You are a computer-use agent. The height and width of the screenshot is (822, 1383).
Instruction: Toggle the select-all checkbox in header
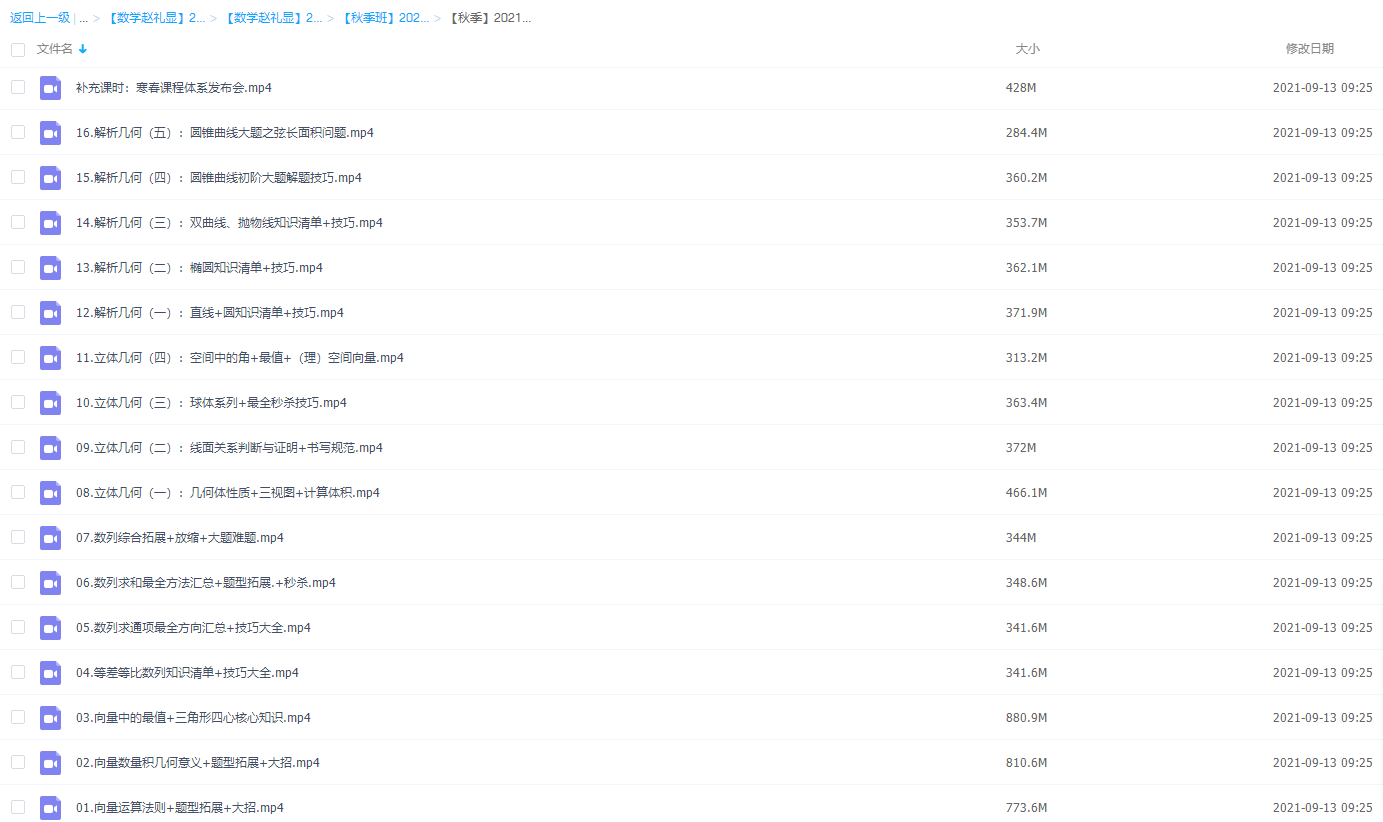(18, 49)
